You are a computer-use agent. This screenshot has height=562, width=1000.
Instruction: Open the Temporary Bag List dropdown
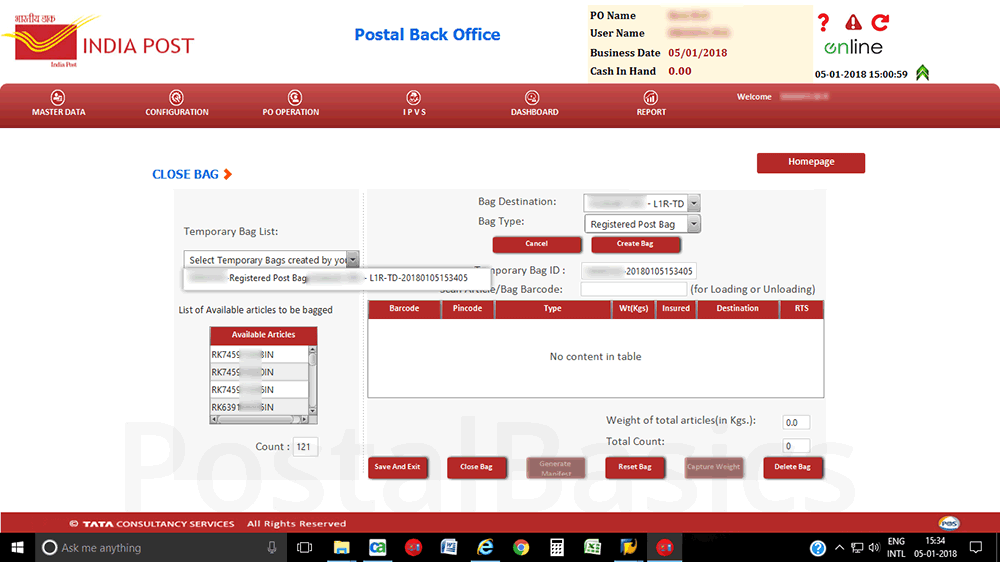352,260
